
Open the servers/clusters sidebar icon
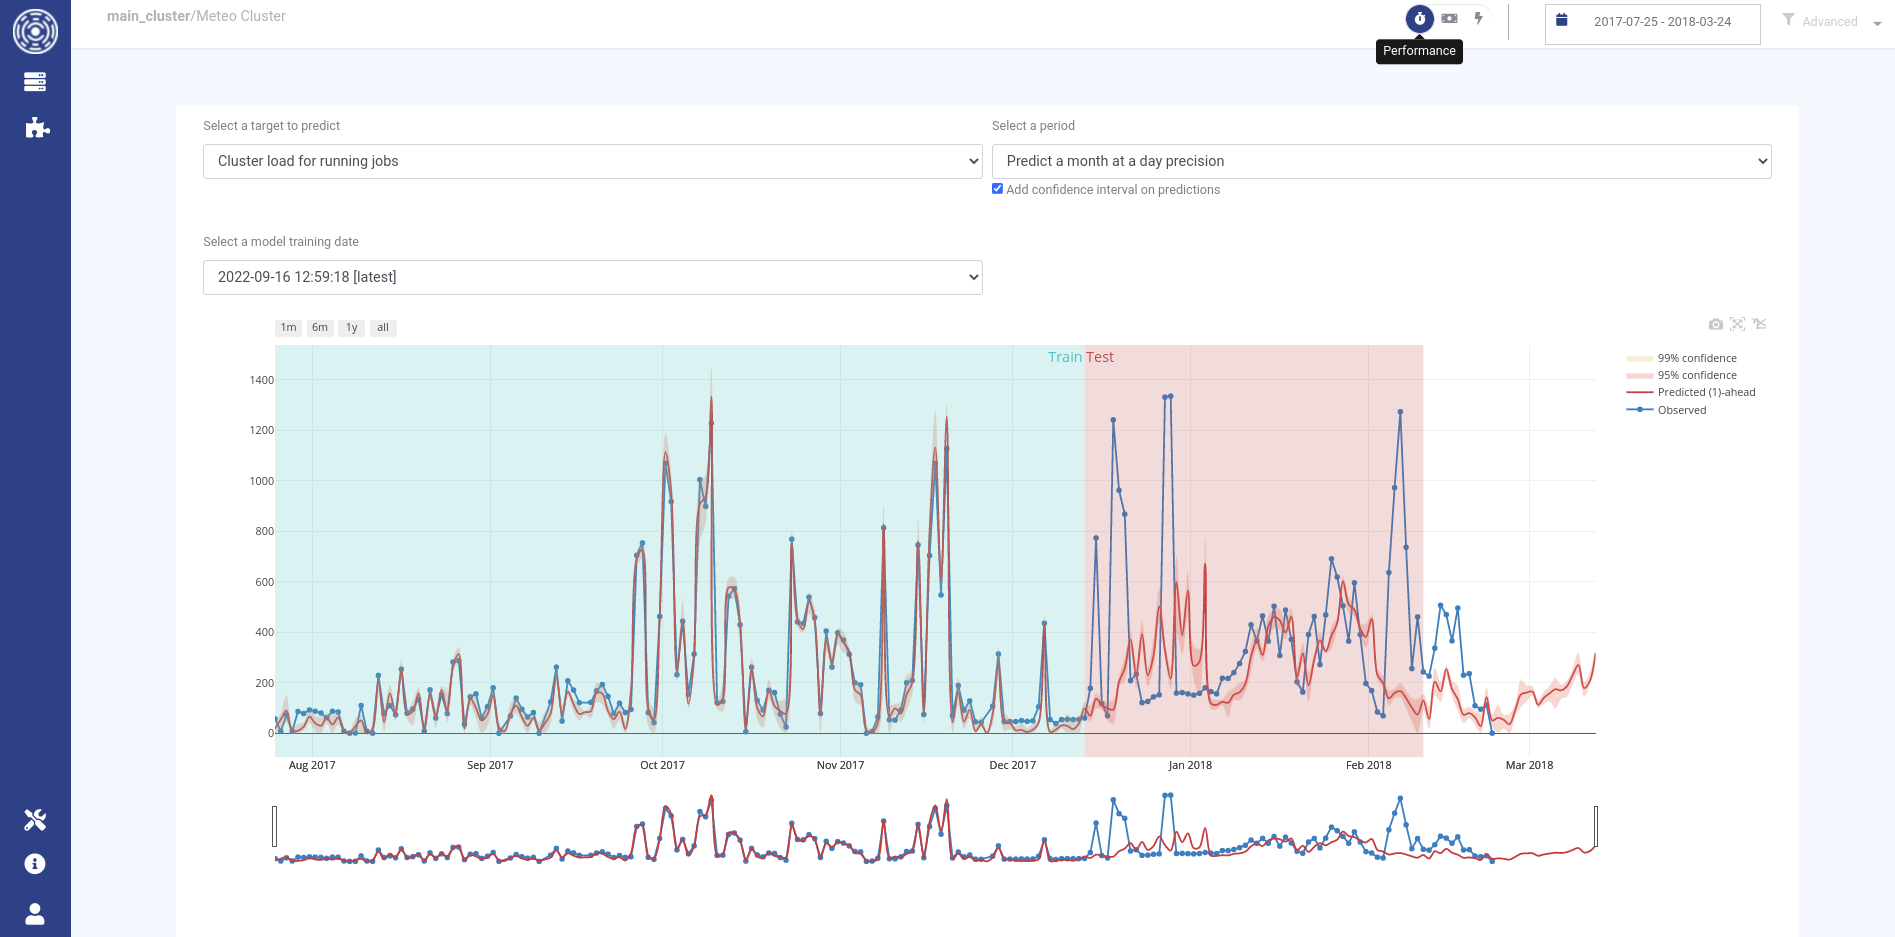[x=35, y=82]
